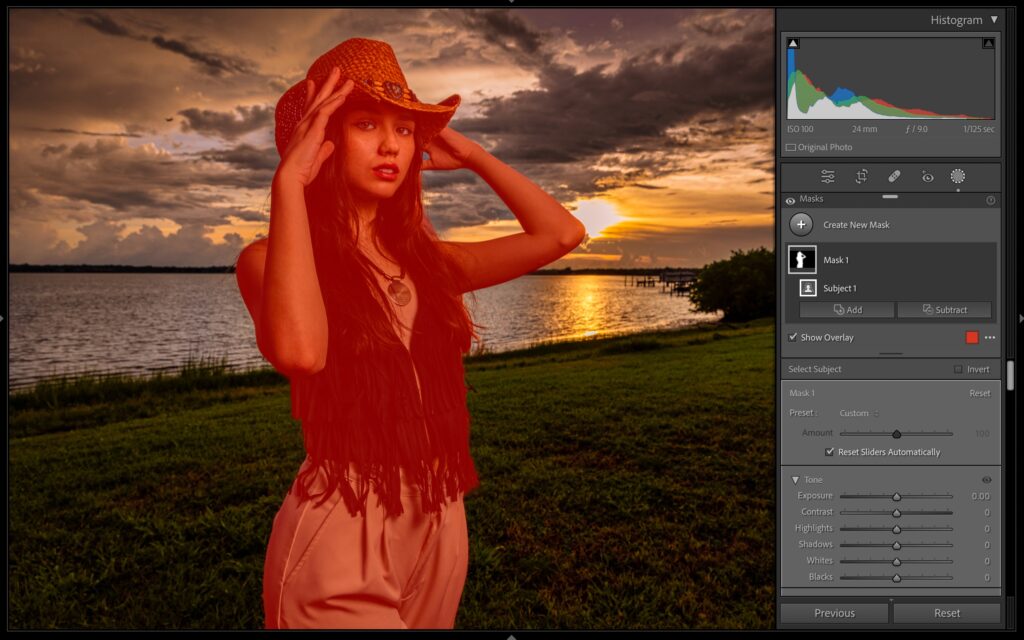This screenshot has height=640, width=1024.
Task: Open the Edit sliders tool
Action: (828, 176)
